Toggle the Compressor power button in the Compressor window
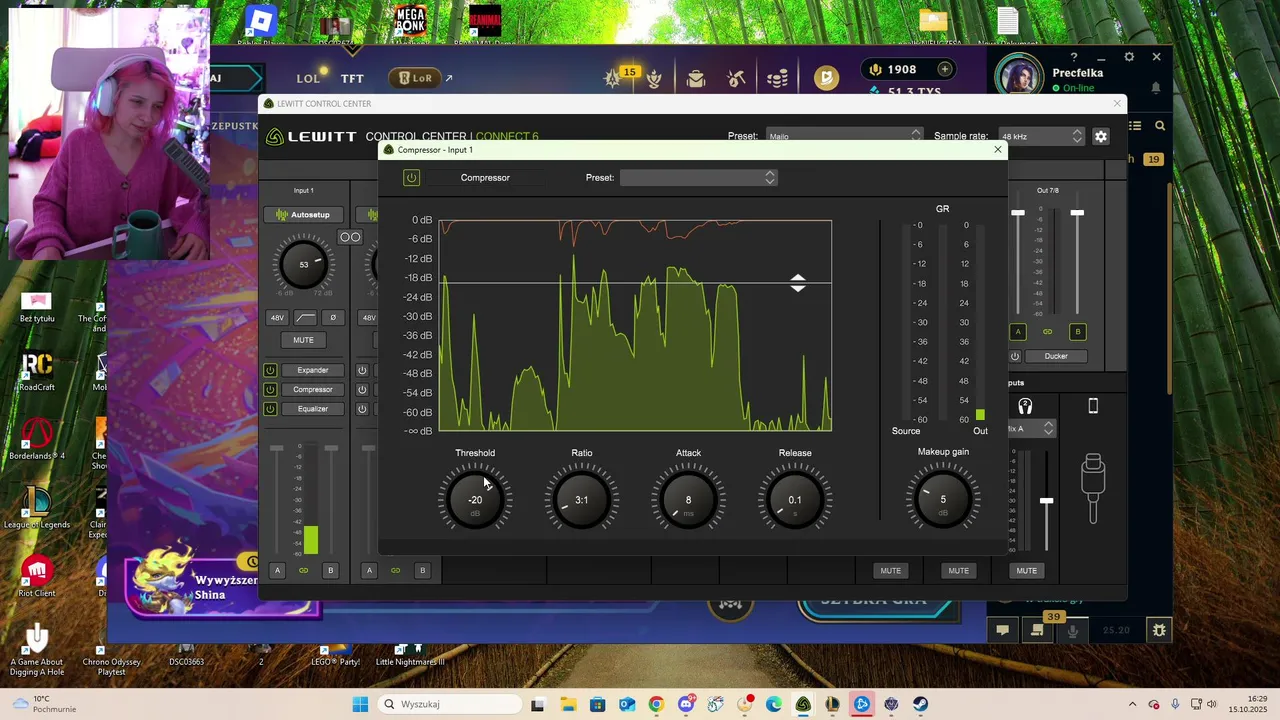The width and height of the screenshot is (1280, 720). 411,178
